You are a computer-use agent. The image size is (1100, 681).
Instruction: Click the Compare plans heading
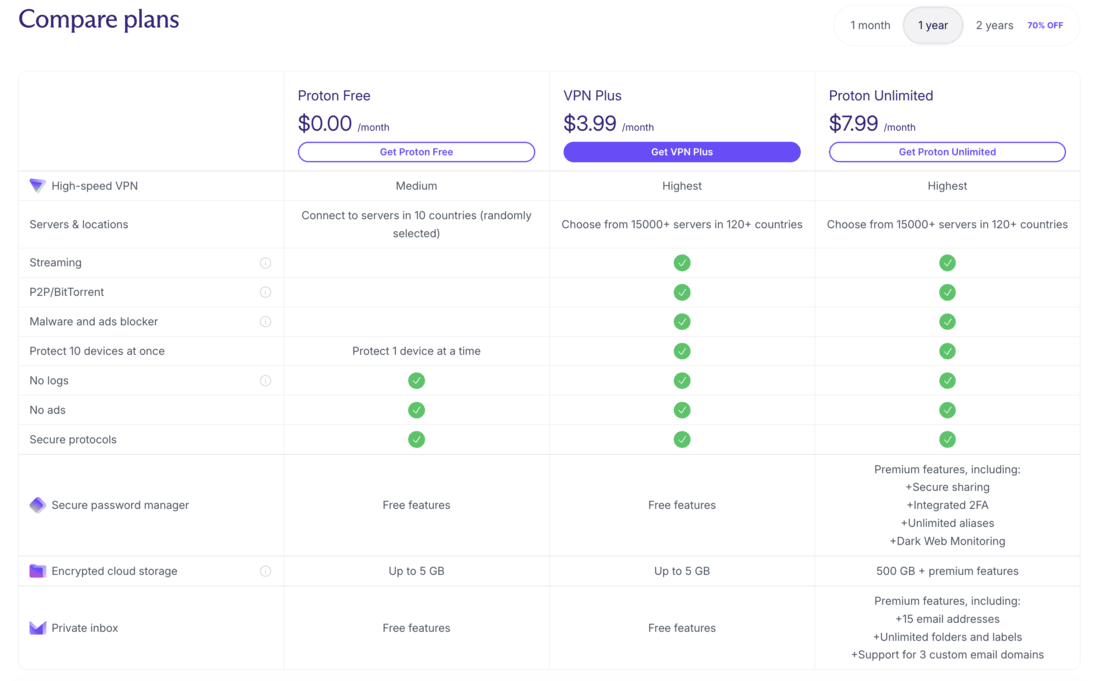(x=98, y=19)
